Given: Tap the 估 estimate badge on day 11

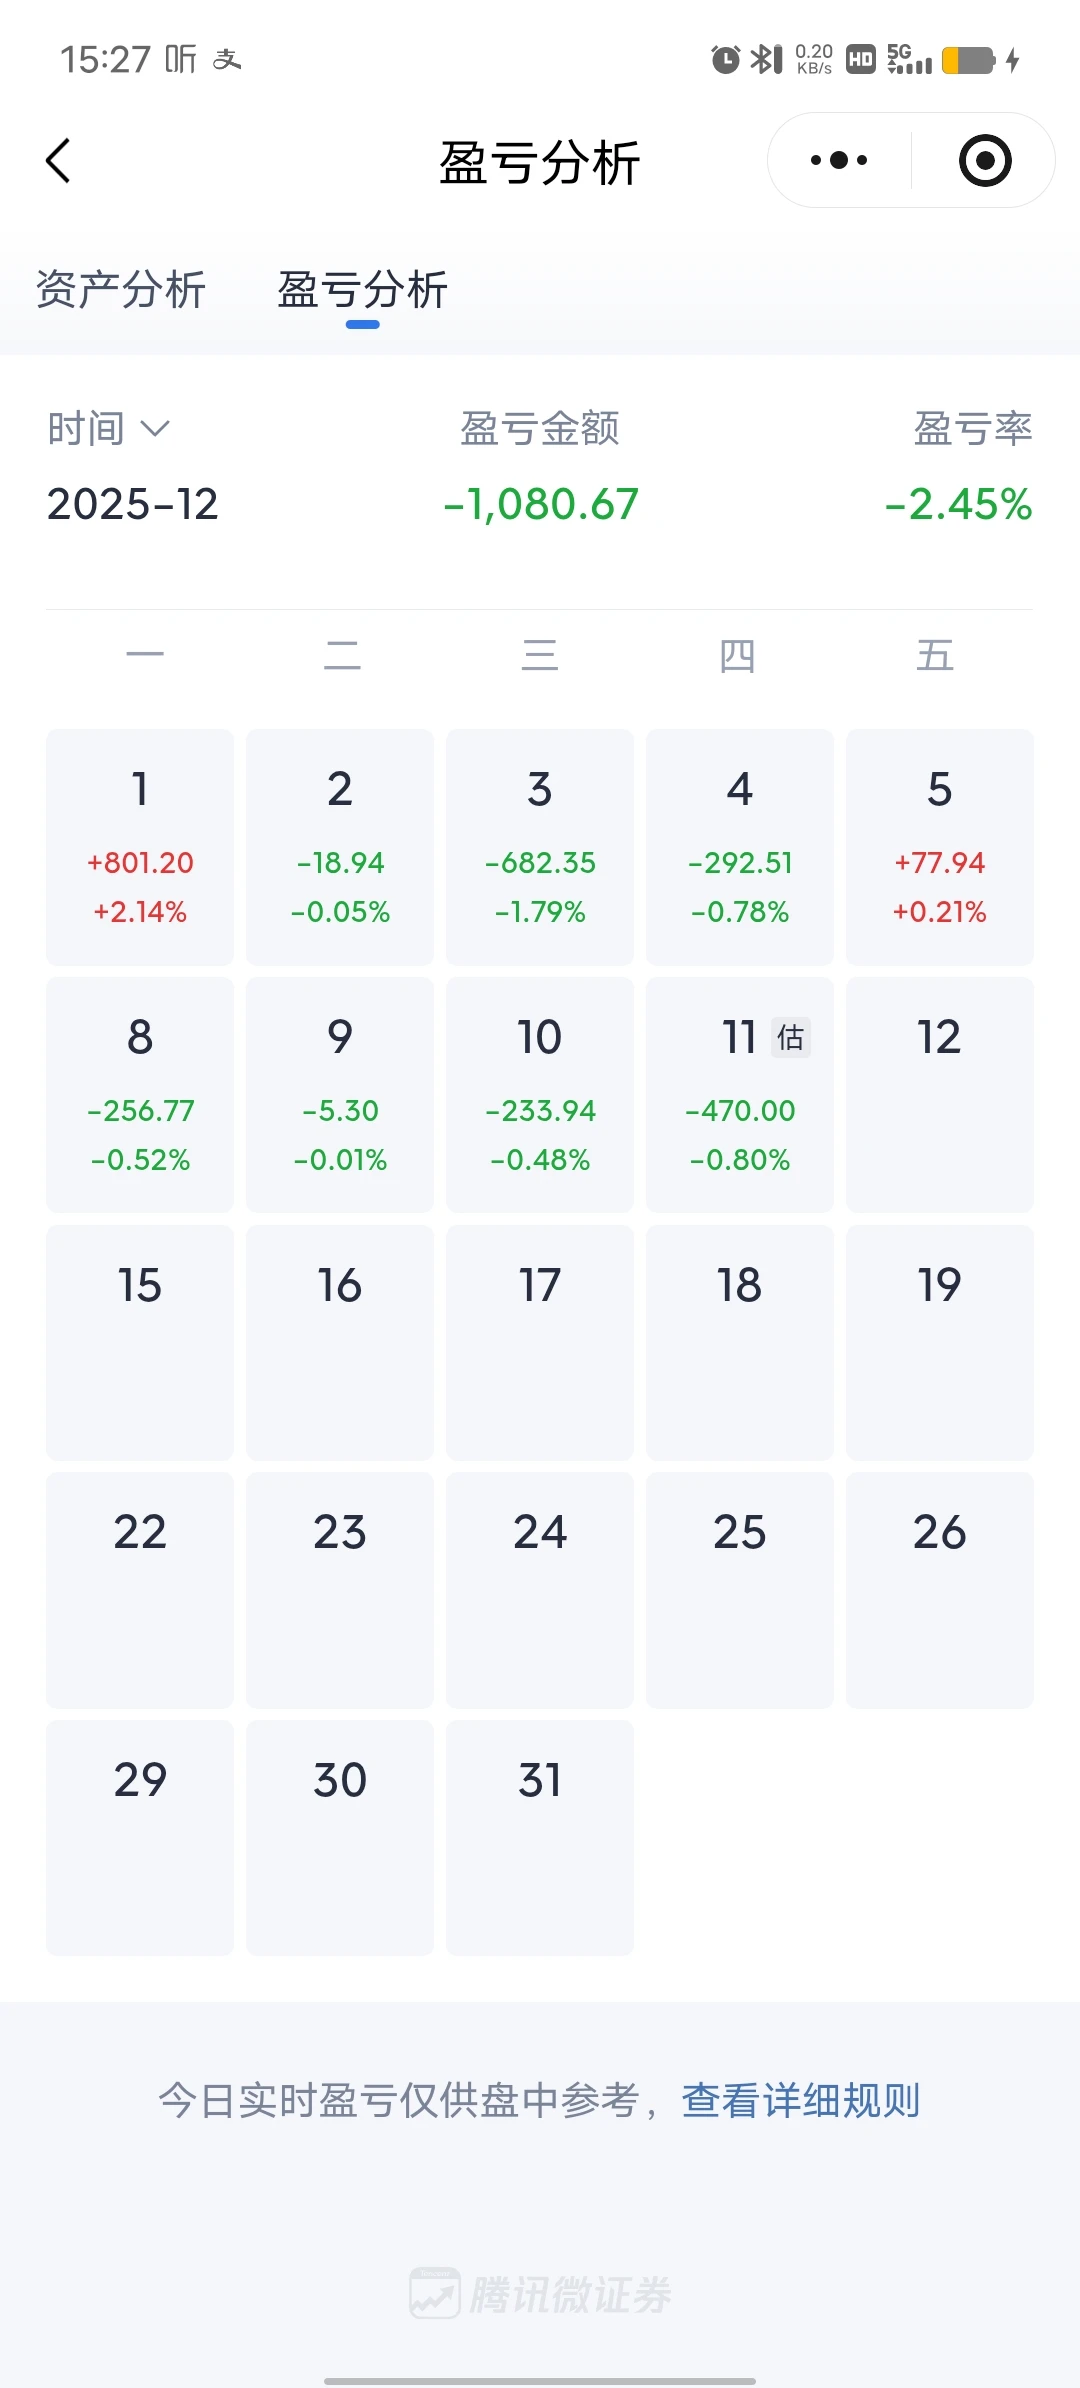Looking at the screenshot, I should tap(790, 1037).
